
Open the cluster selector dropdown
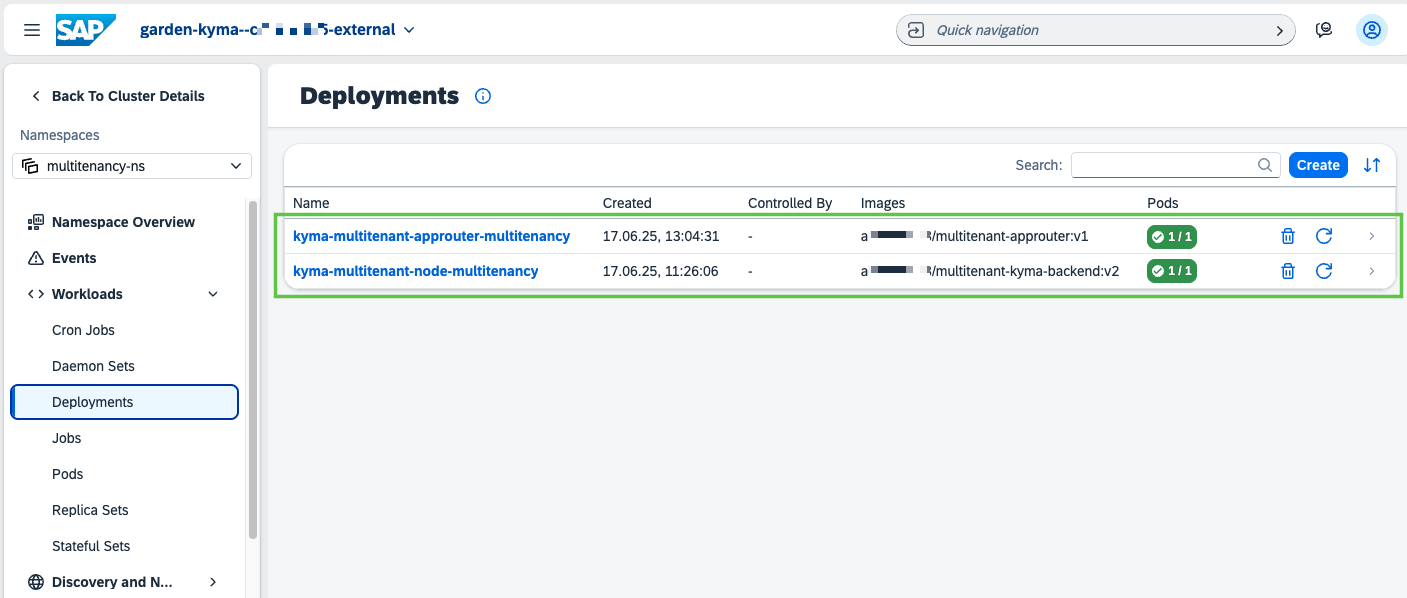278,30
